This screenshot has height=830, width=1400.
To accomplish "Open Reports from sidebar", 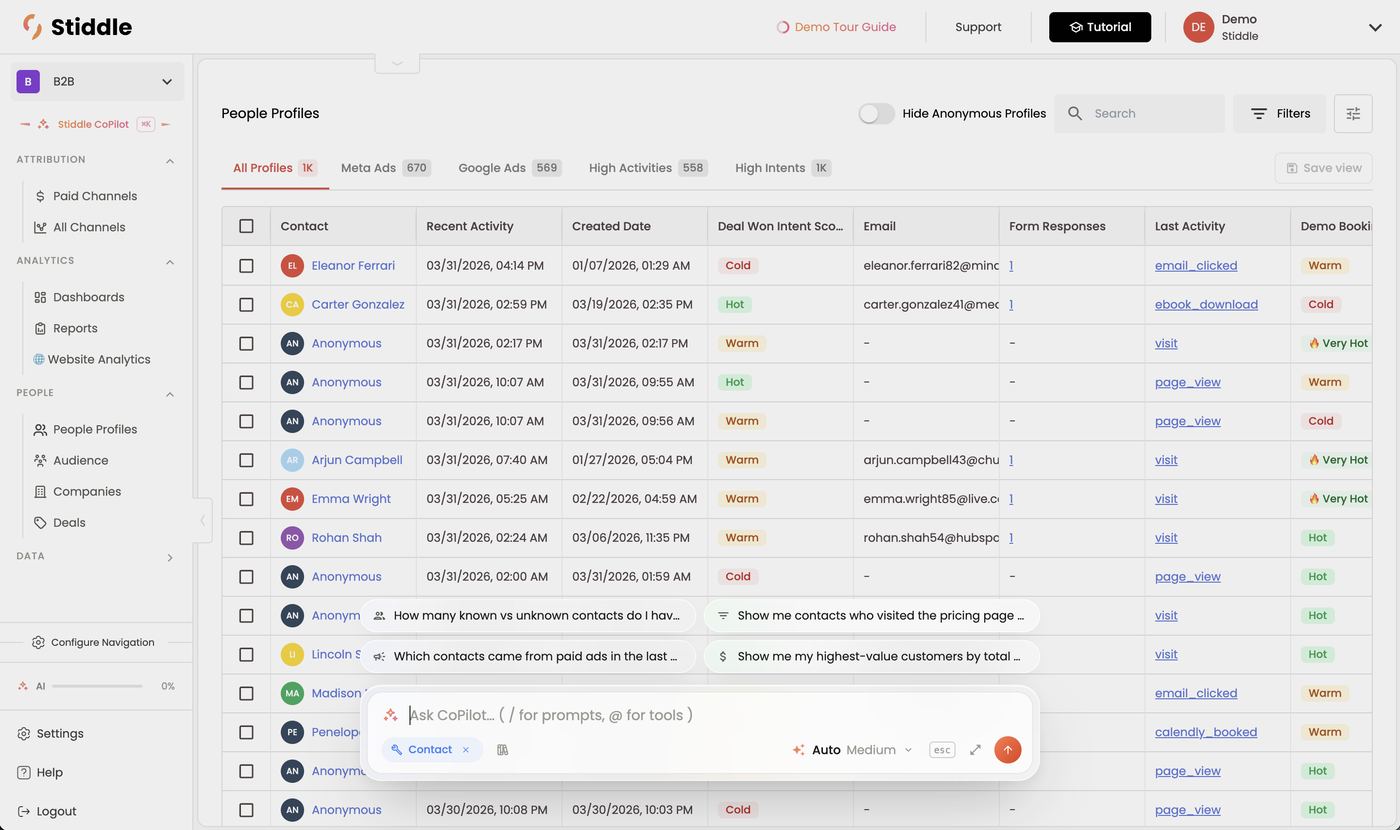I will (75, 328).
